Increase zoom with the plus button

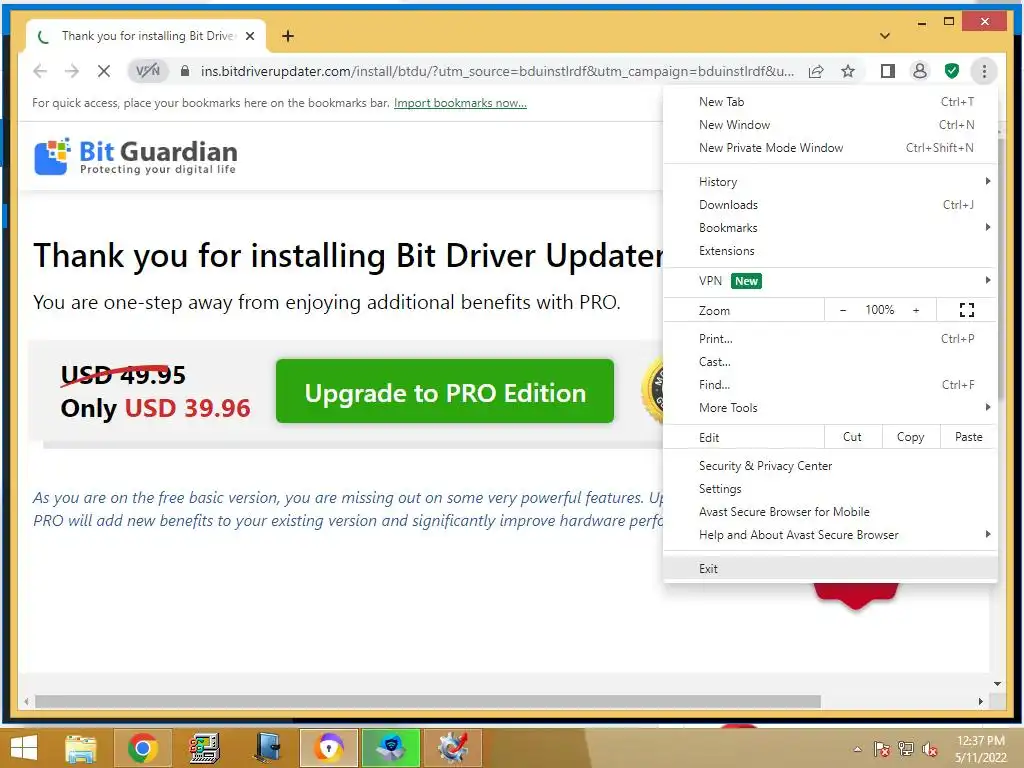pyautogui.click(x=916, y=310)
